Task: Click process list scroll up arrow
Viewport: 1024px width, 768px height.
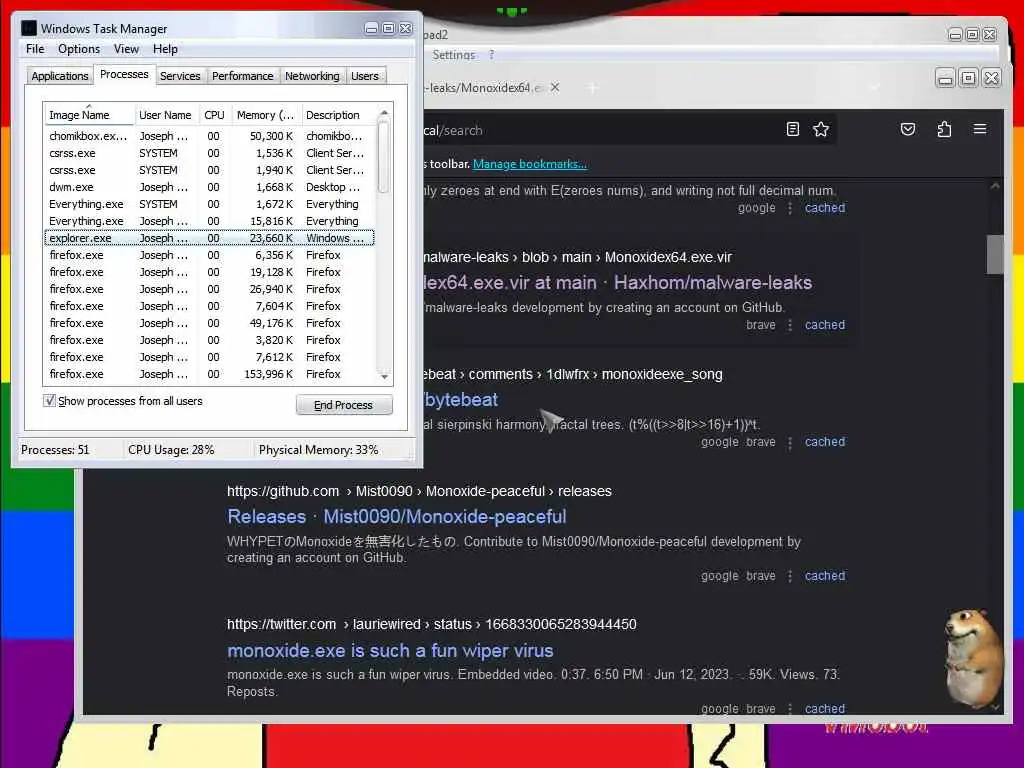Action: click(x=384, y=113)
